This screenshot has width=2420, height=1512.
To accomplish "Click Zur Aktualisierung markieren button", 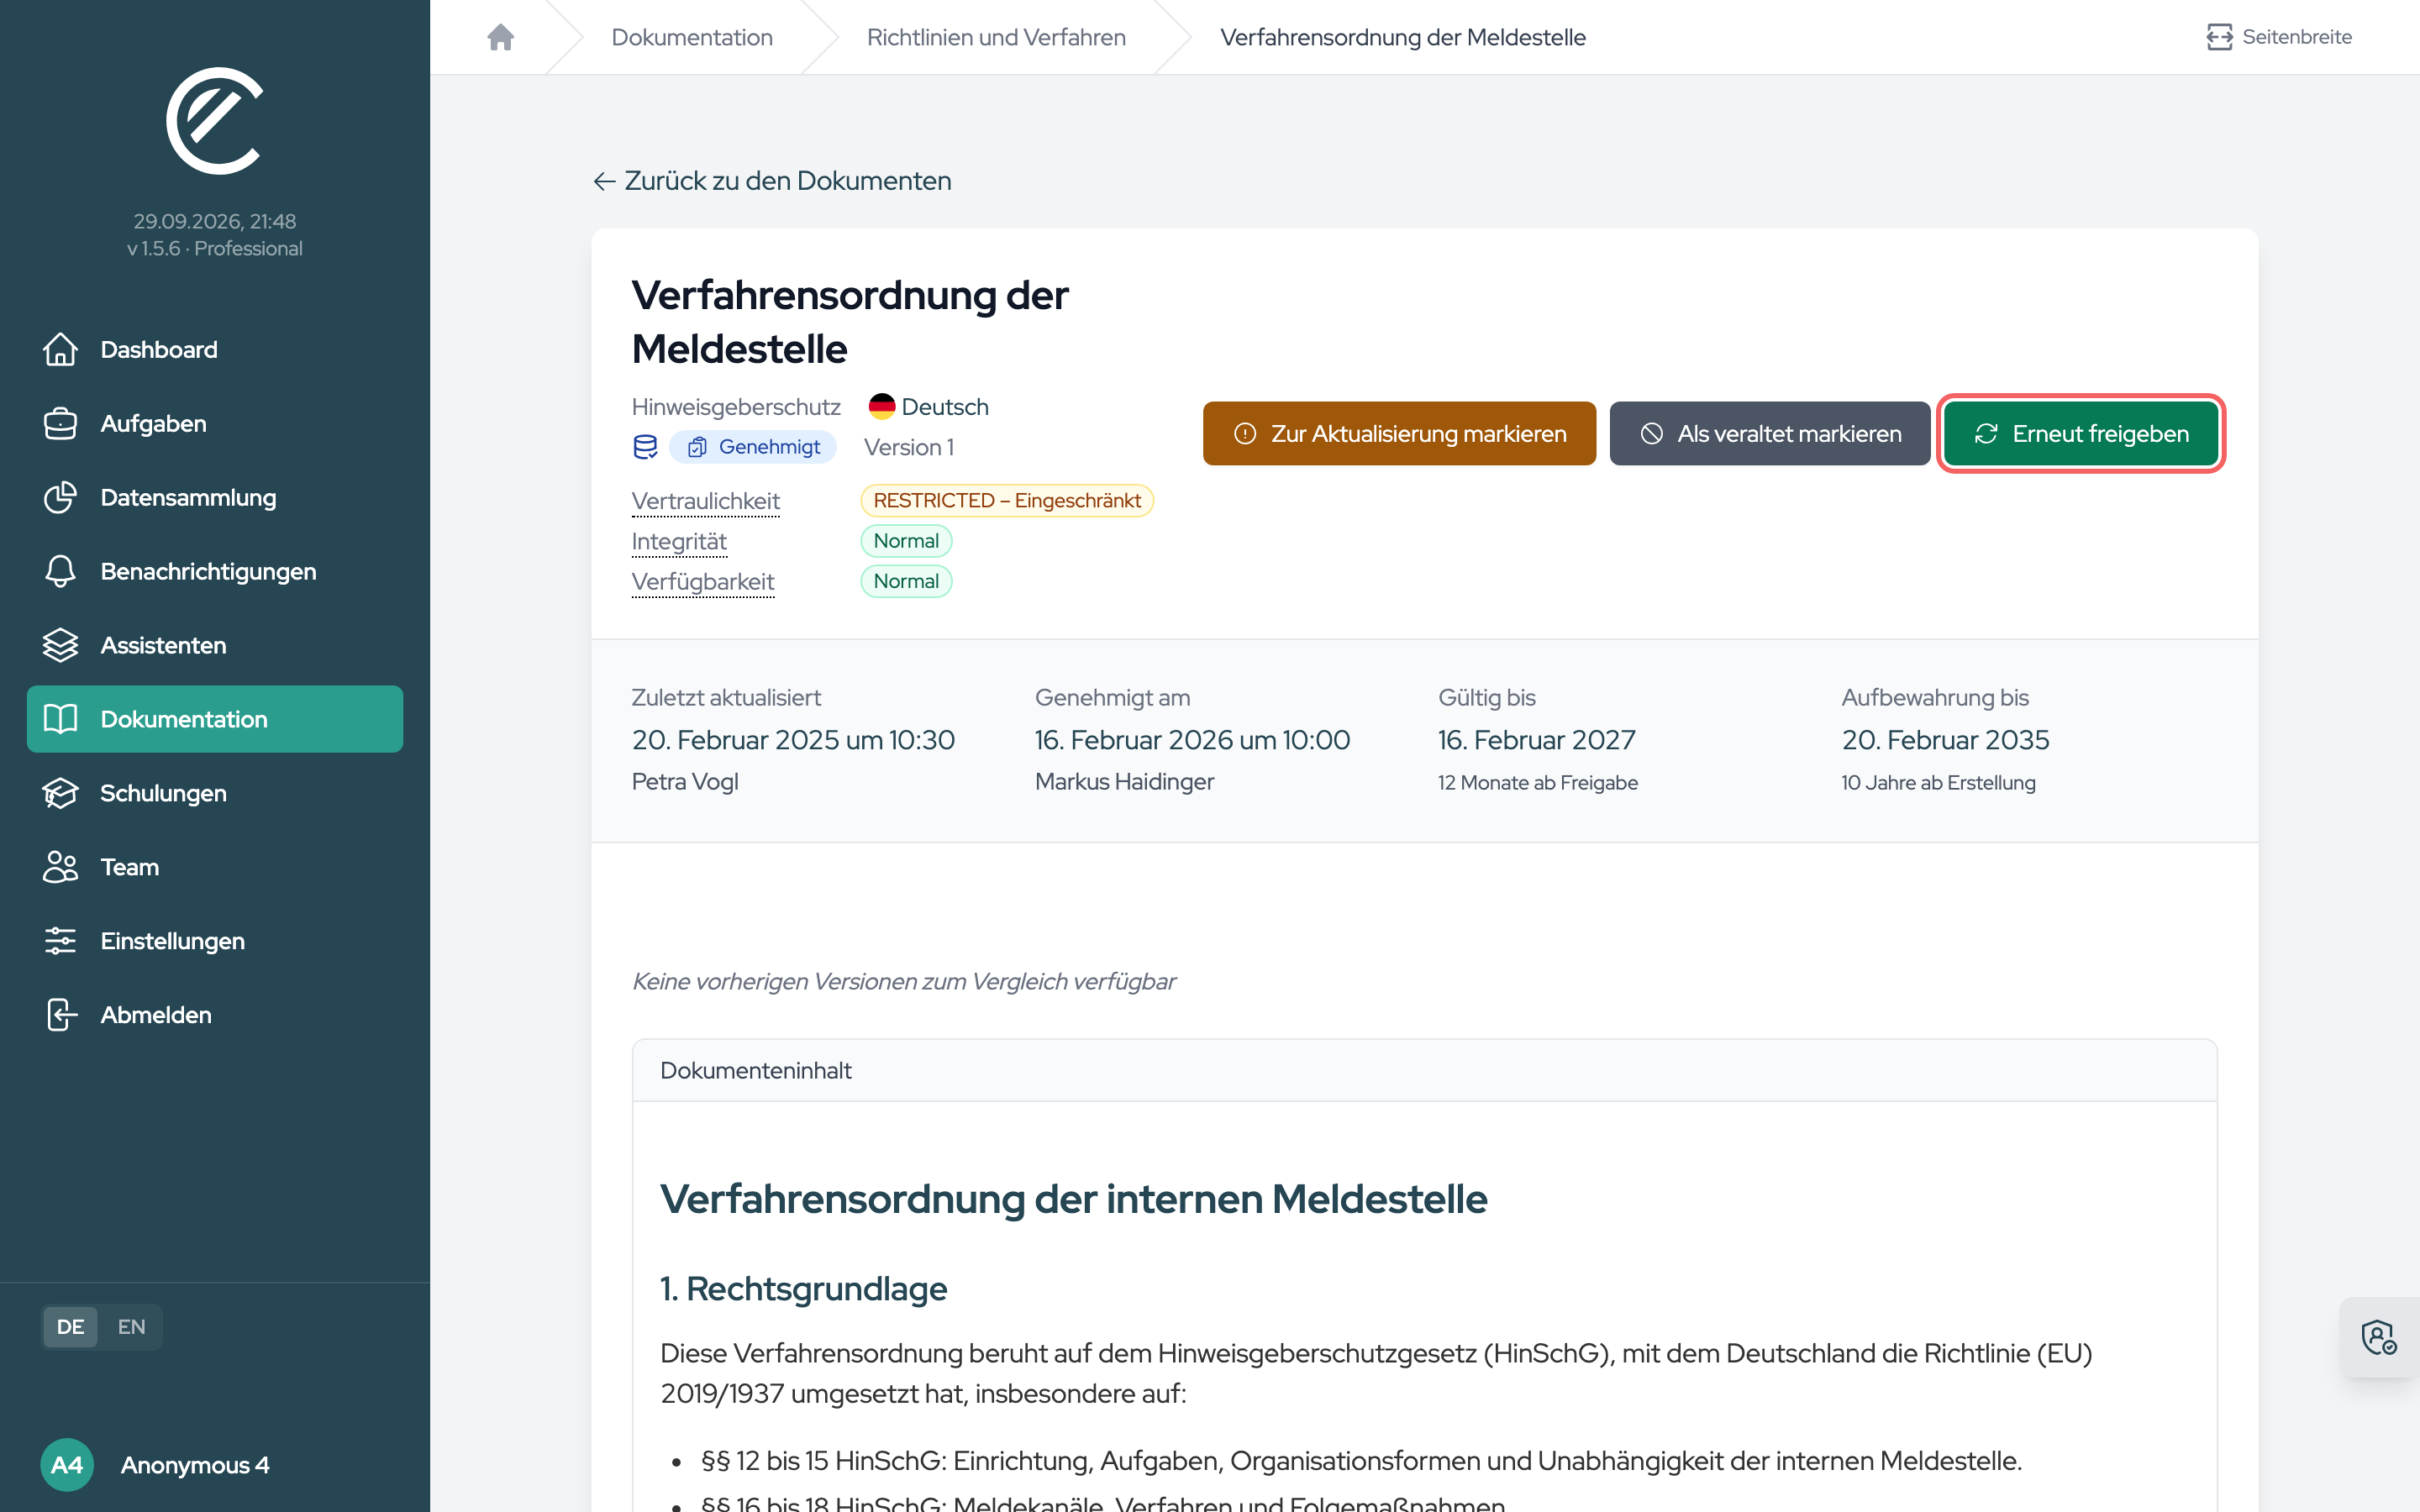I will (x=1399, y=433).
